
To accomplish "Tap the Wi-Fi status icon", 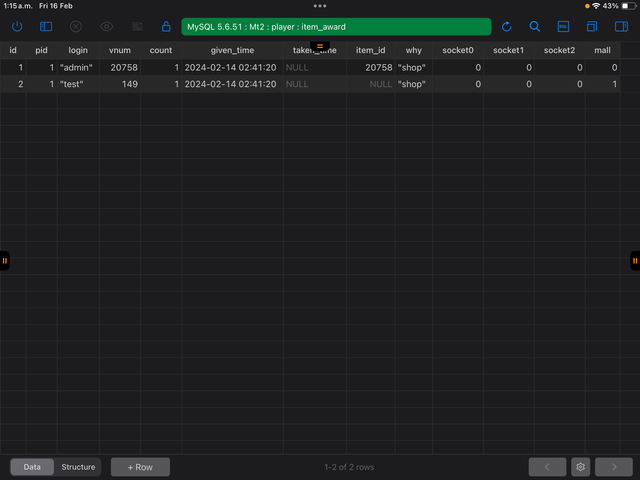I will [x=596, y=6].
